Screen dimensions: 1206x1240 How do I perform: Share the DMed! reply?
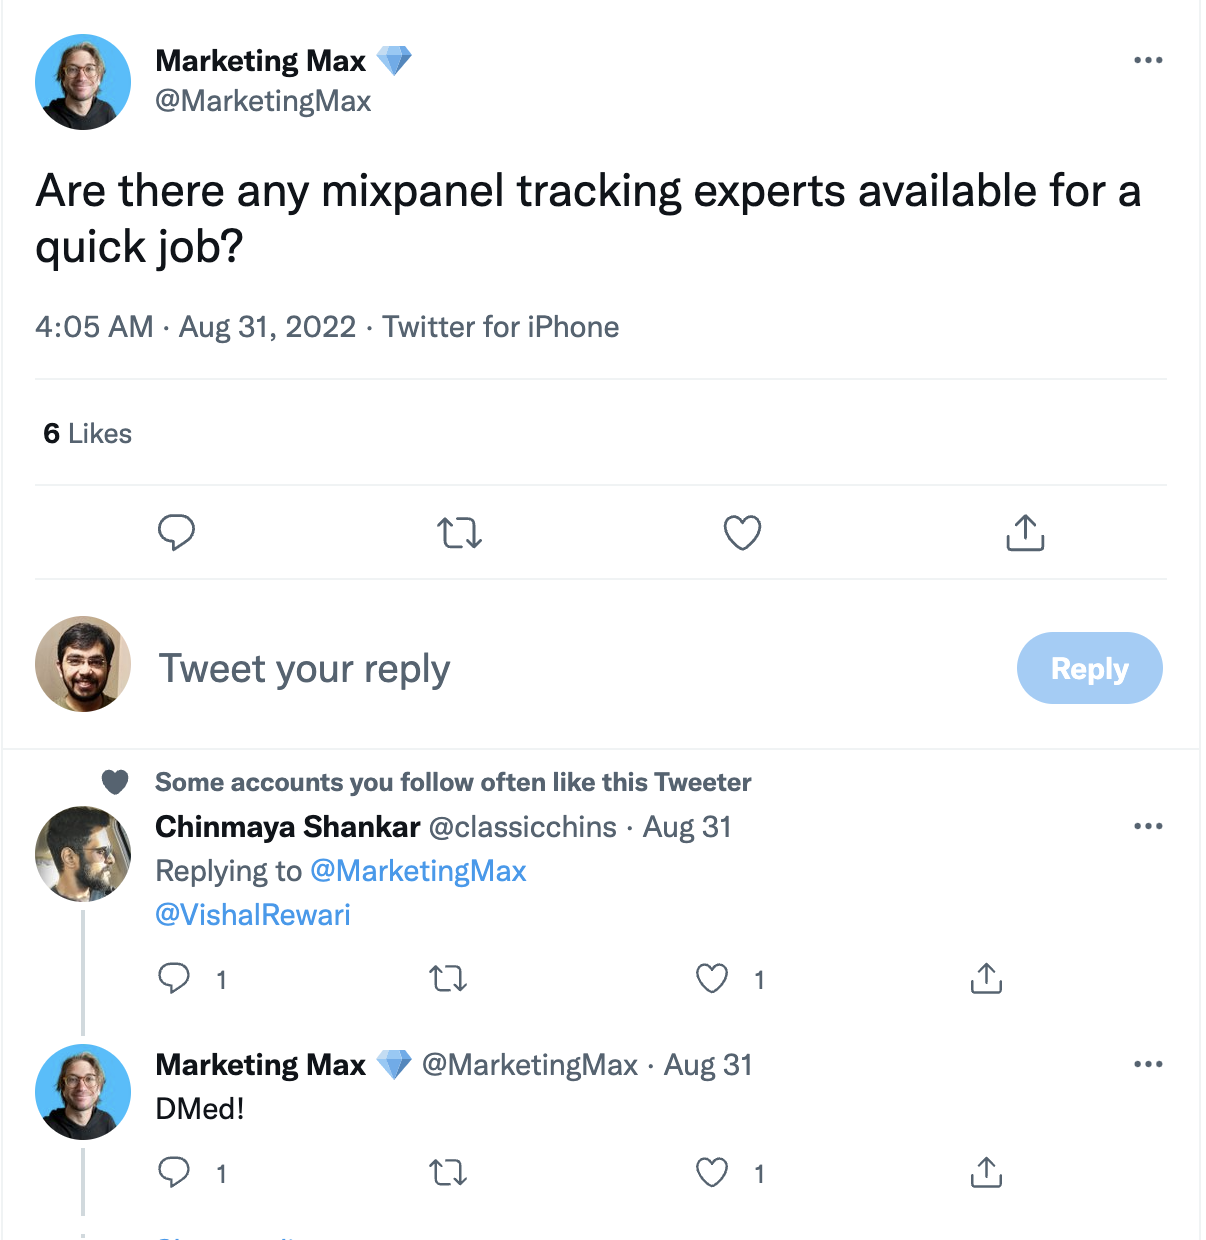point(986,1172)
